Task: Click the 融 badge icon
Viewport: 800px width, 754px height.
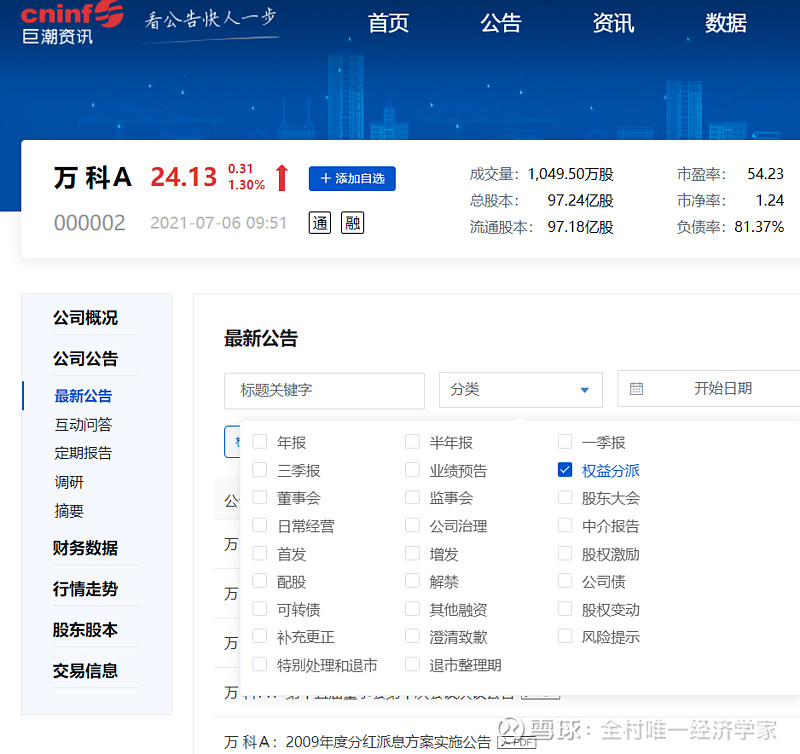Action: [353, 223]
